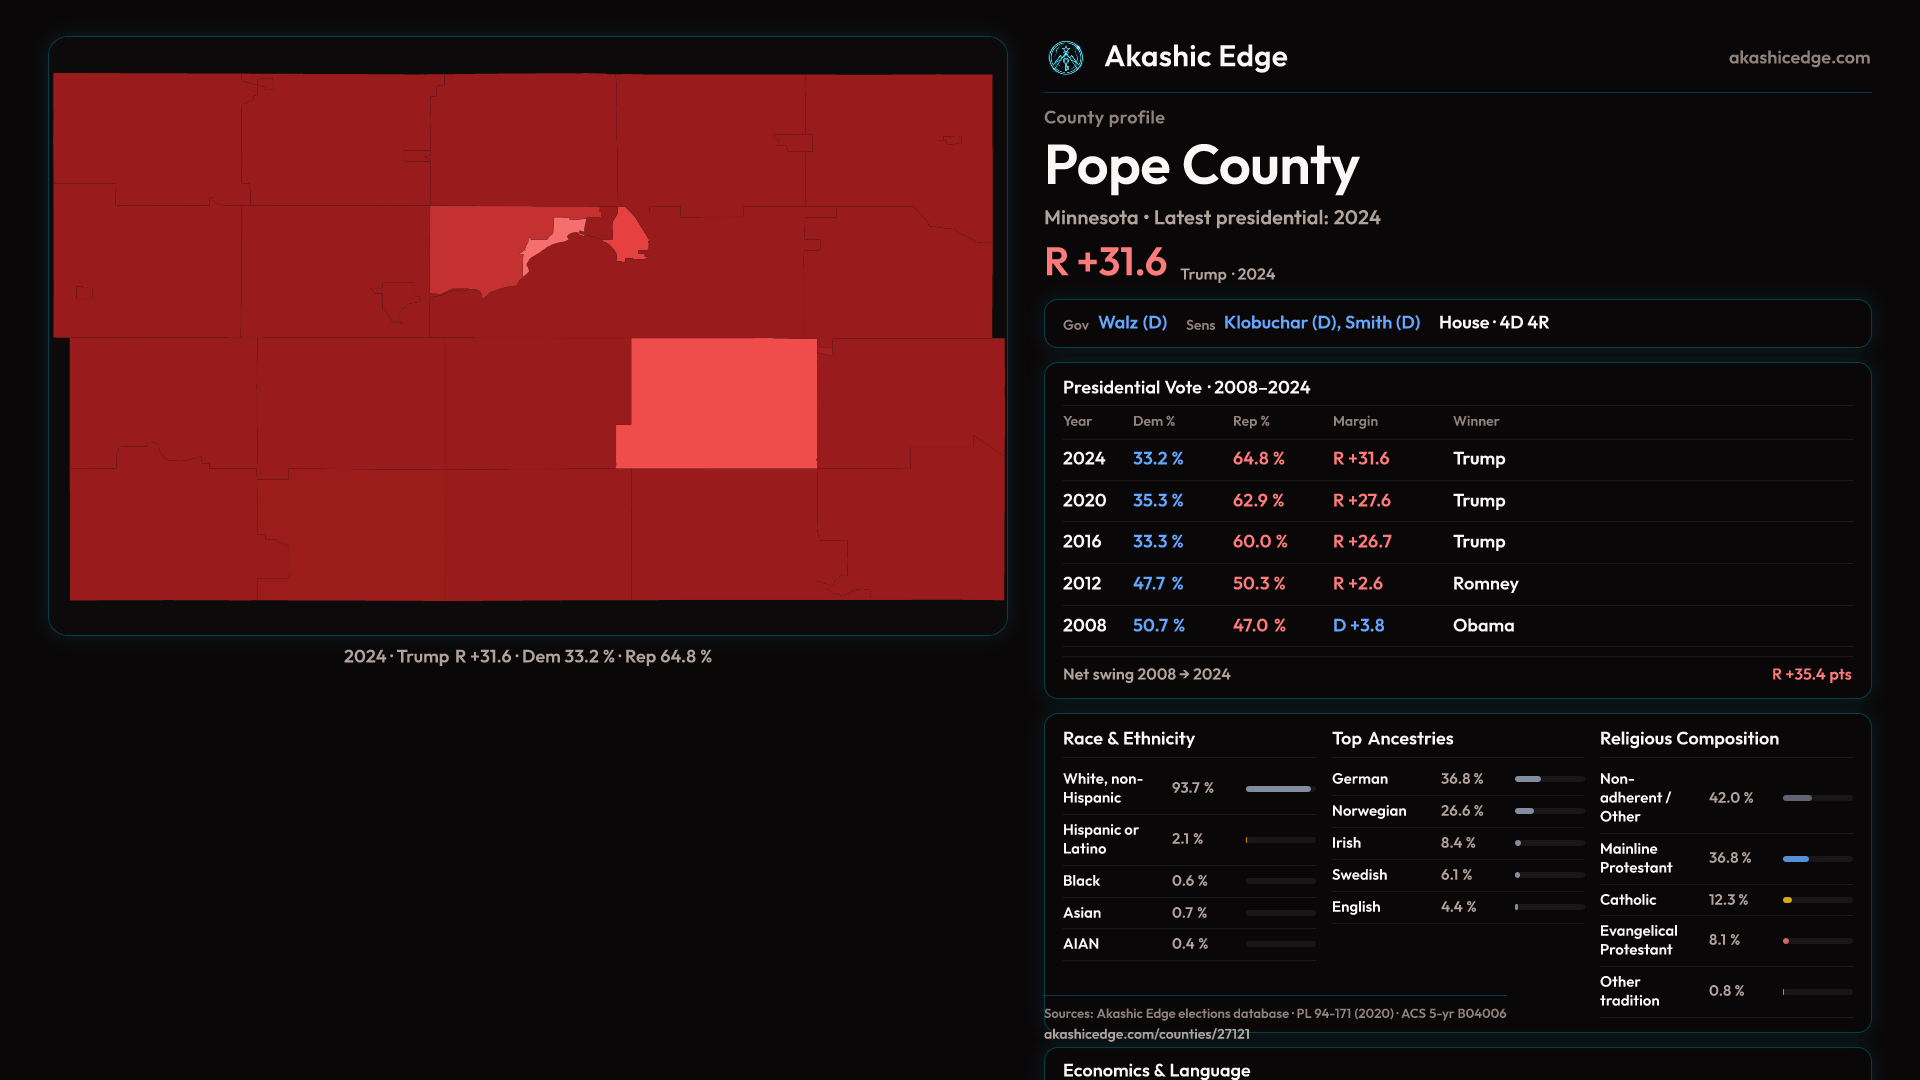Click the White non-Hispanic percentage bar

point(1278,789)
